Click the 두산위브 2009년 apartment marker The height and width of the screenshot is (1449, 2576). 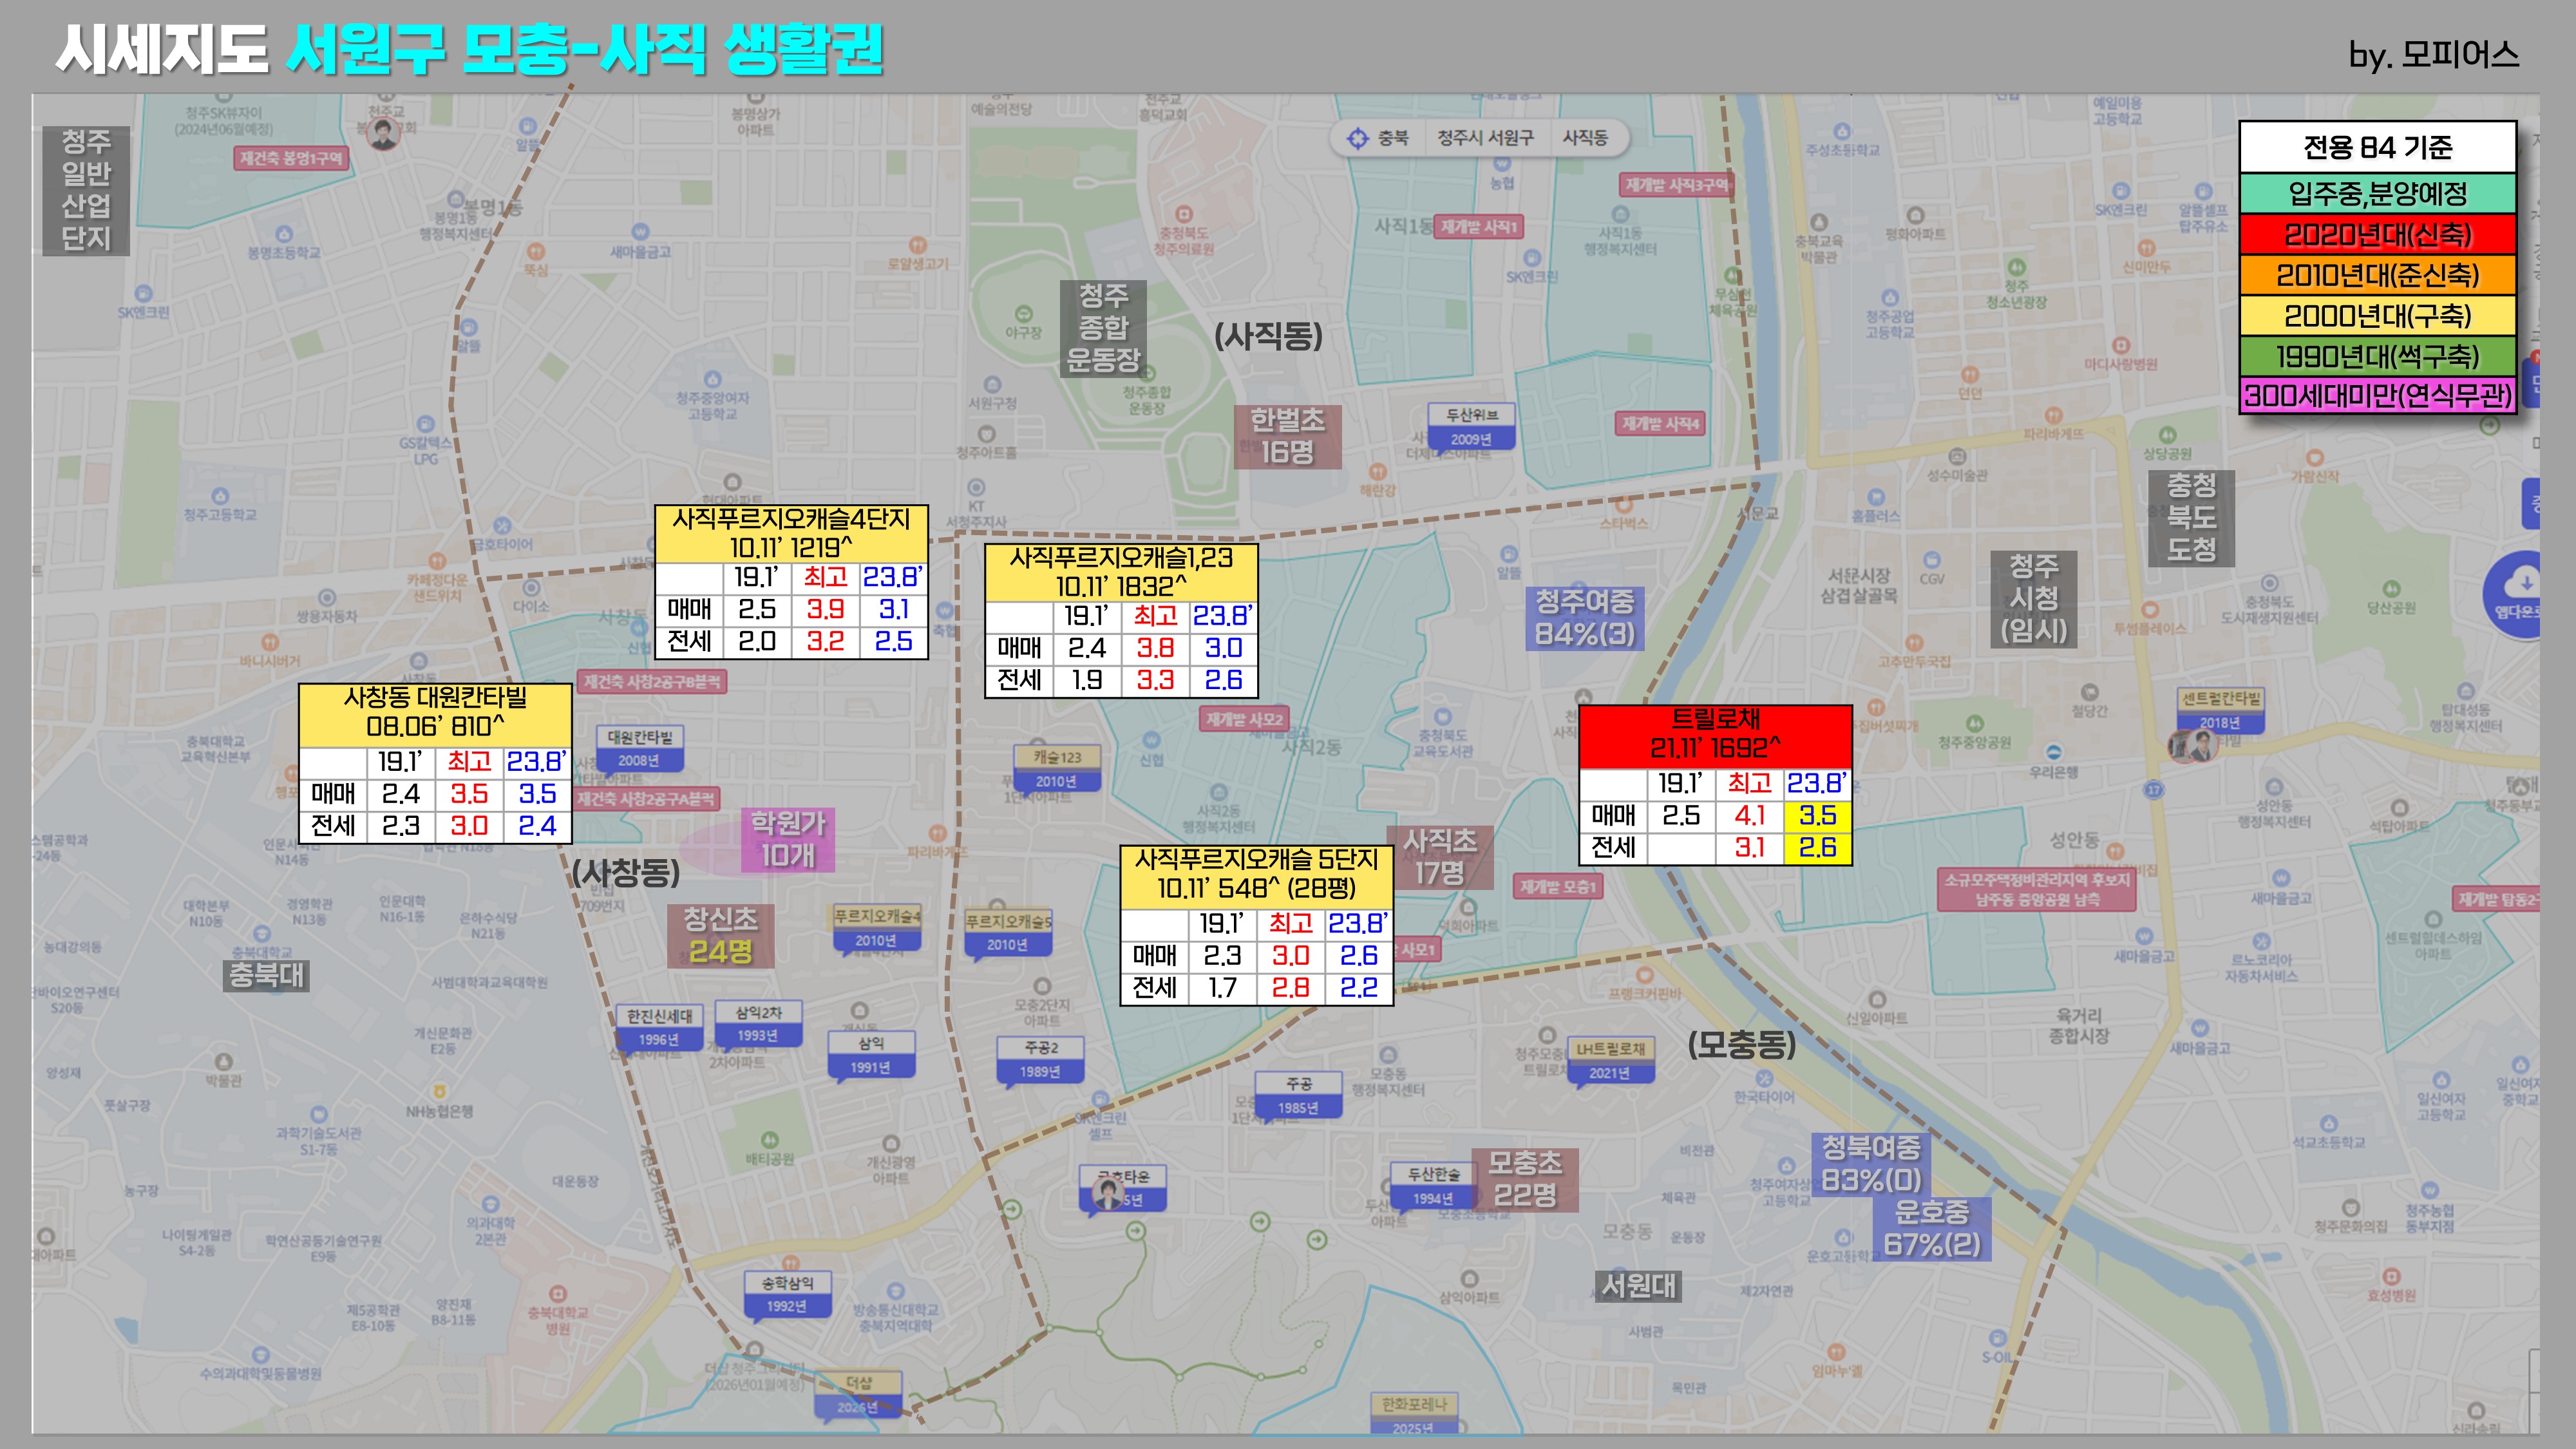[1471, 426]
